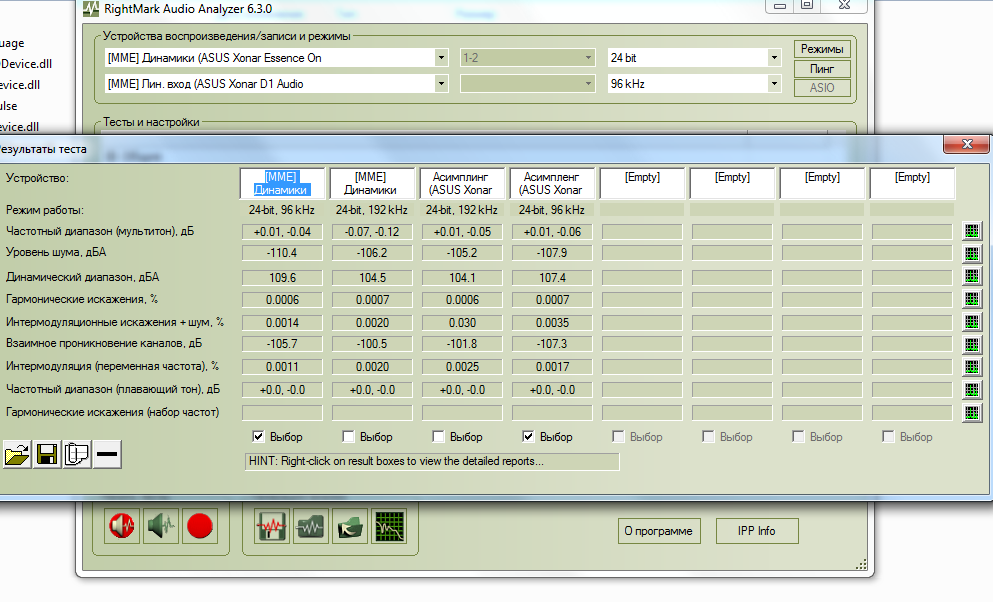Click the Асимплинг (ASUS Xonar slot name
Viewport: 993px width, 602px height.
click(x=461, y=184)
